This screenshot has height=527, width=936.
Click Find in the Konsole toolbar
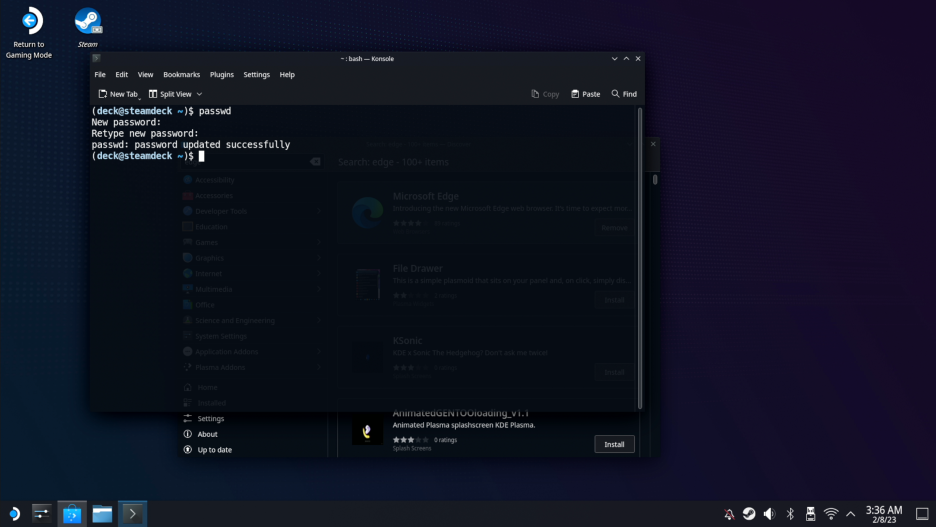click(624, 94)
